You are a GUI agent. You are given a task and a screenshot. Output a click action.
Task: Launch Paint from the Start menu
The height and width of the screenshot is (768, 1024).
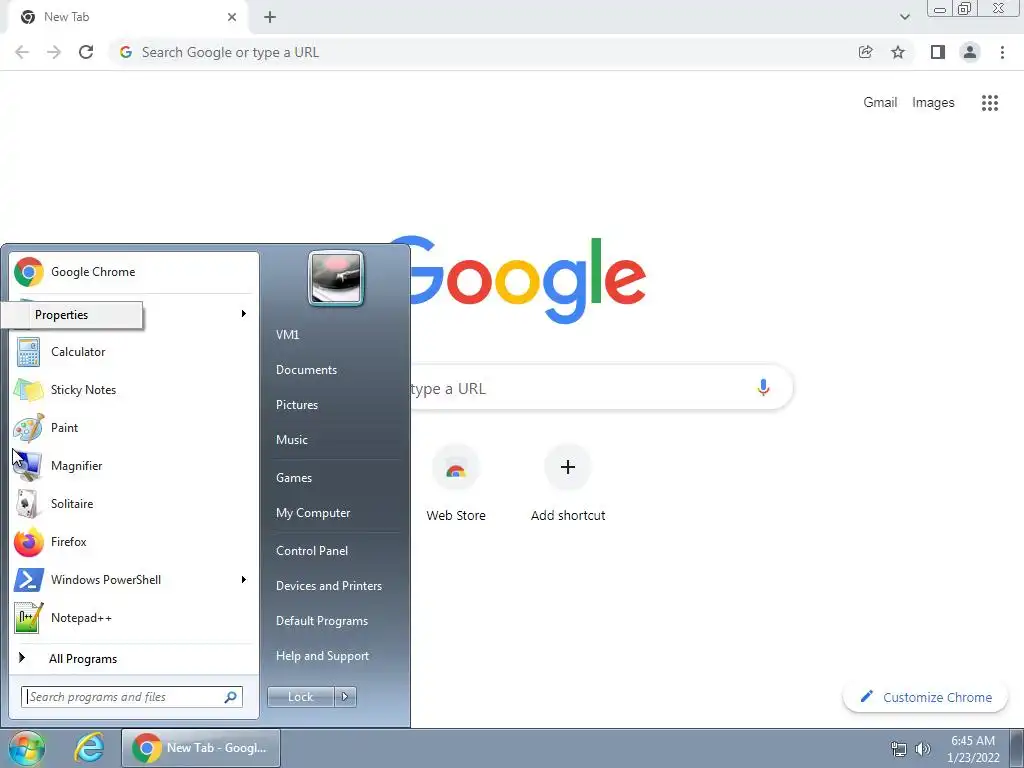tap(134, 428)
